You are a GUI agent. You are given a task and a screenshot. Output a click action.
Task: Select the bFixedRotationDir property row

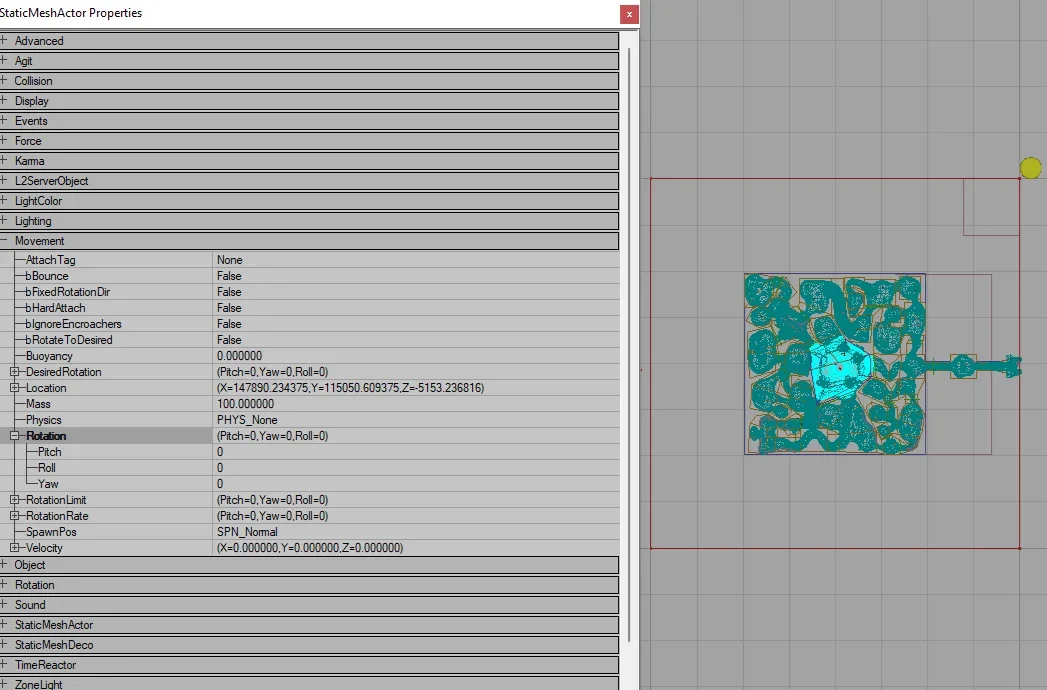[309, 292]
